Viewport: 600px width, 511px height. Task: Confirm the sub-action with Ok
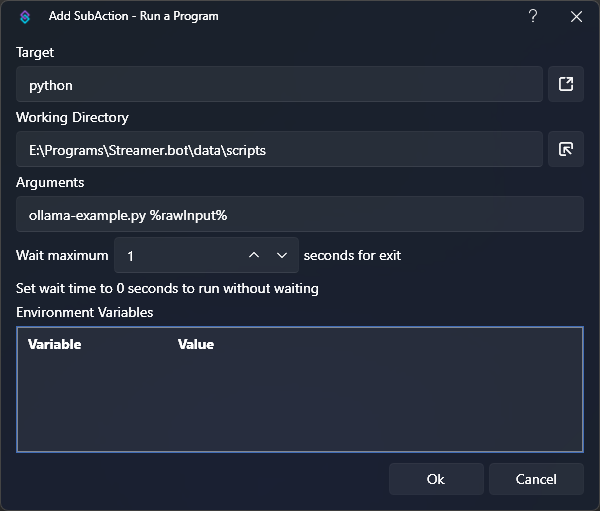tap(435, 479)
